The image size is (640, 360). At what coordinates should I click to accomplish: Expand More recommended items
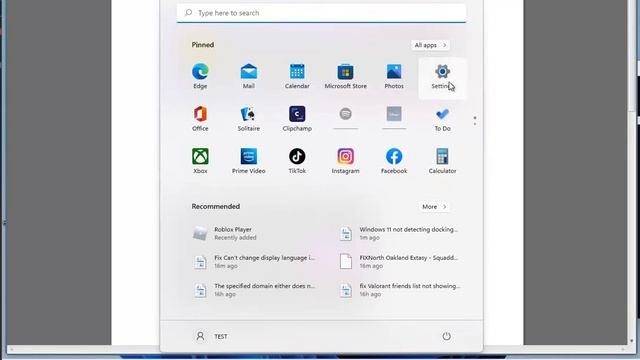(x=434, y=207)
